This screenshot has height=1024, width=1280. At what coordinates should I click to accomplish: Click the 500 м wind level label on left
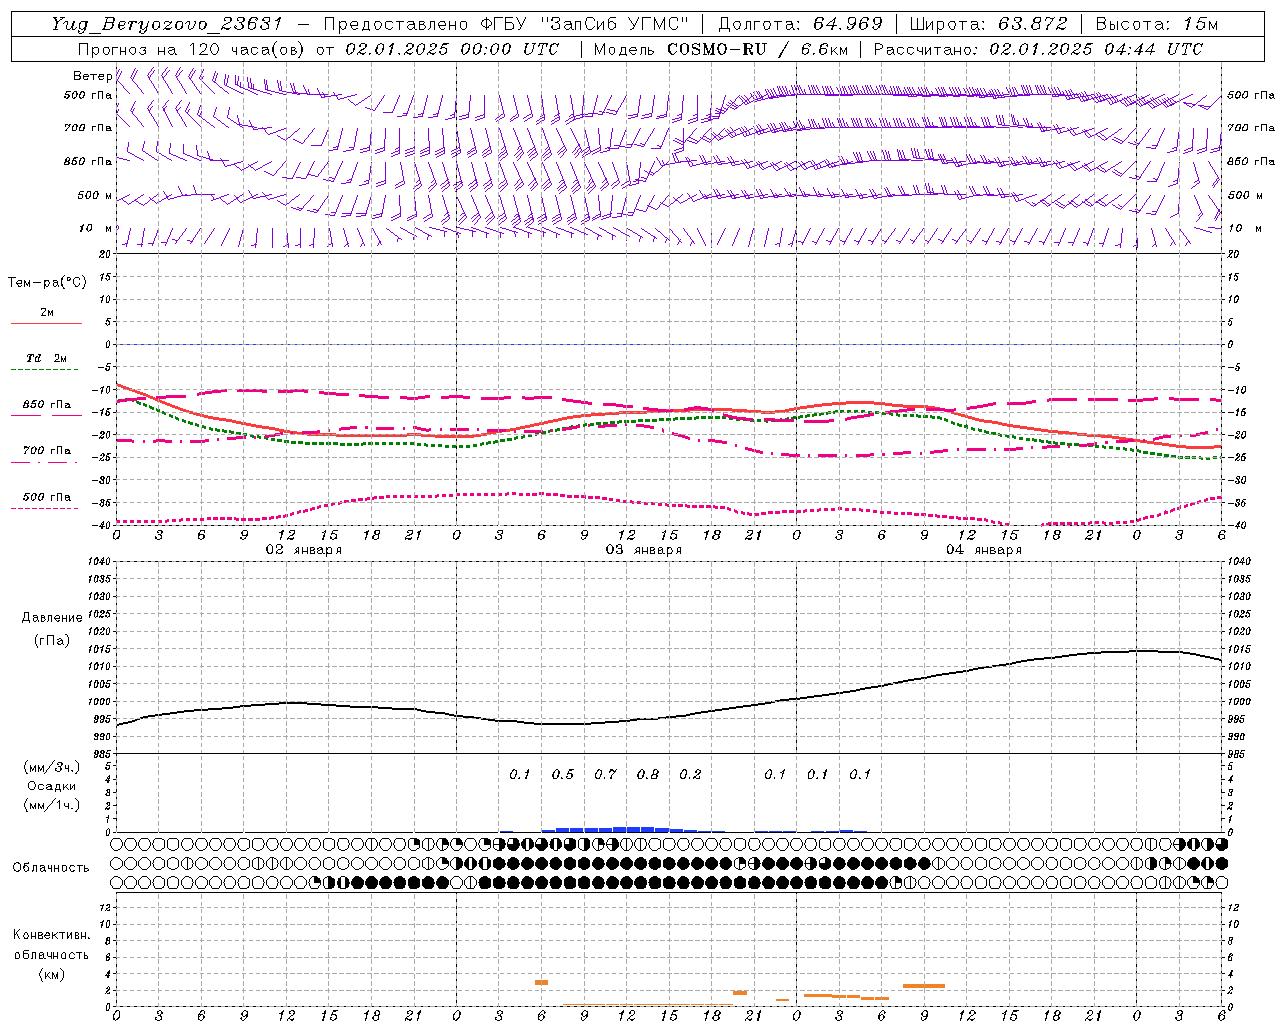95,195
